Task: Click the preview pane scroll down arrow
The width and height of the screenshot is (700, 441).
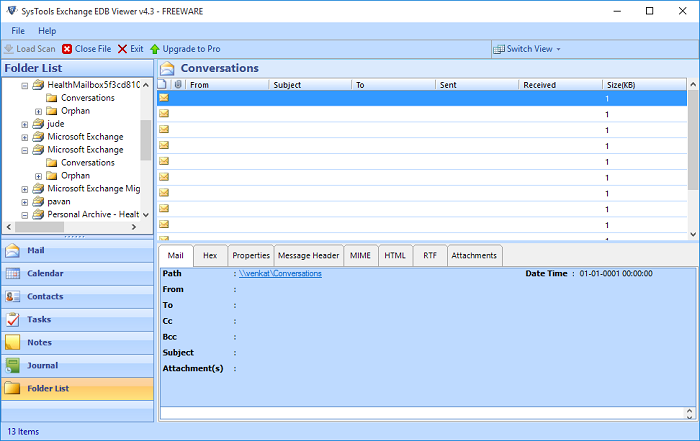Action: pos(690,417)
